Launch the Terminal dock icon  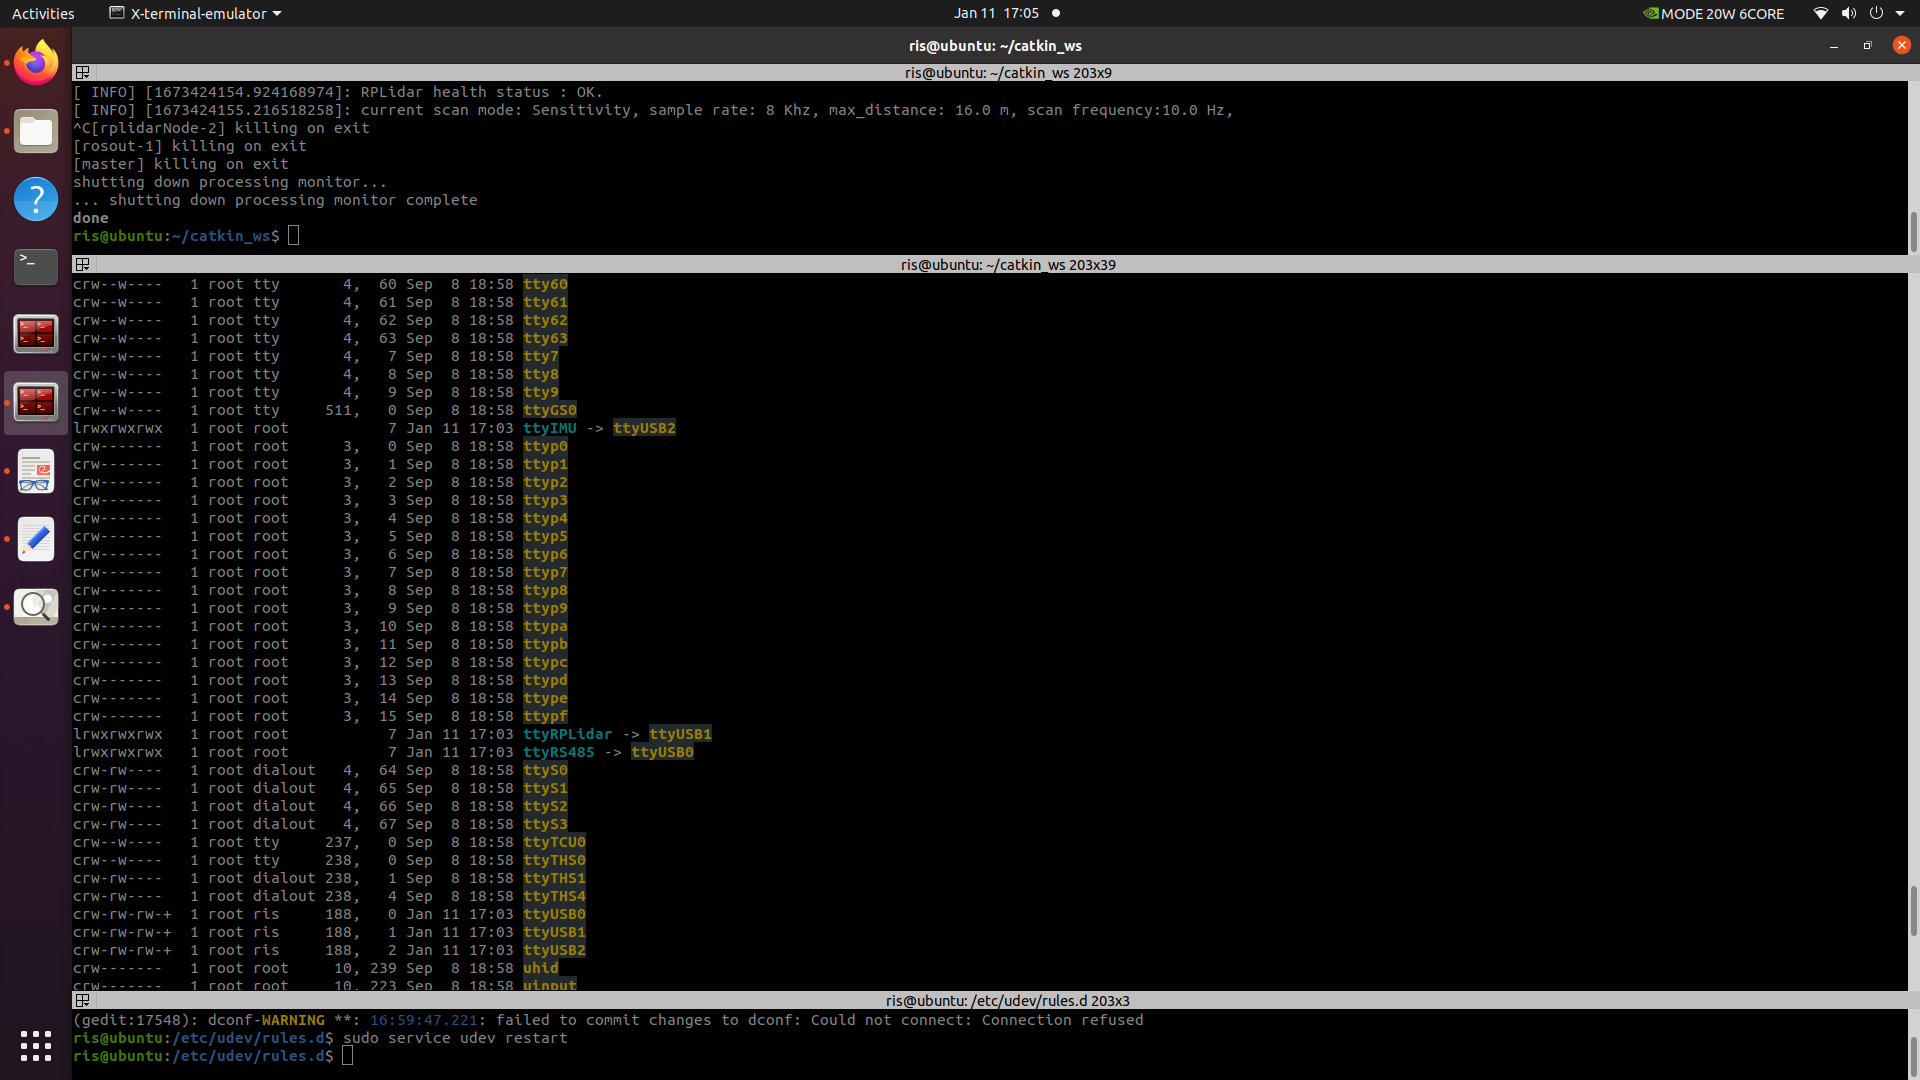(x=36, y=266)
